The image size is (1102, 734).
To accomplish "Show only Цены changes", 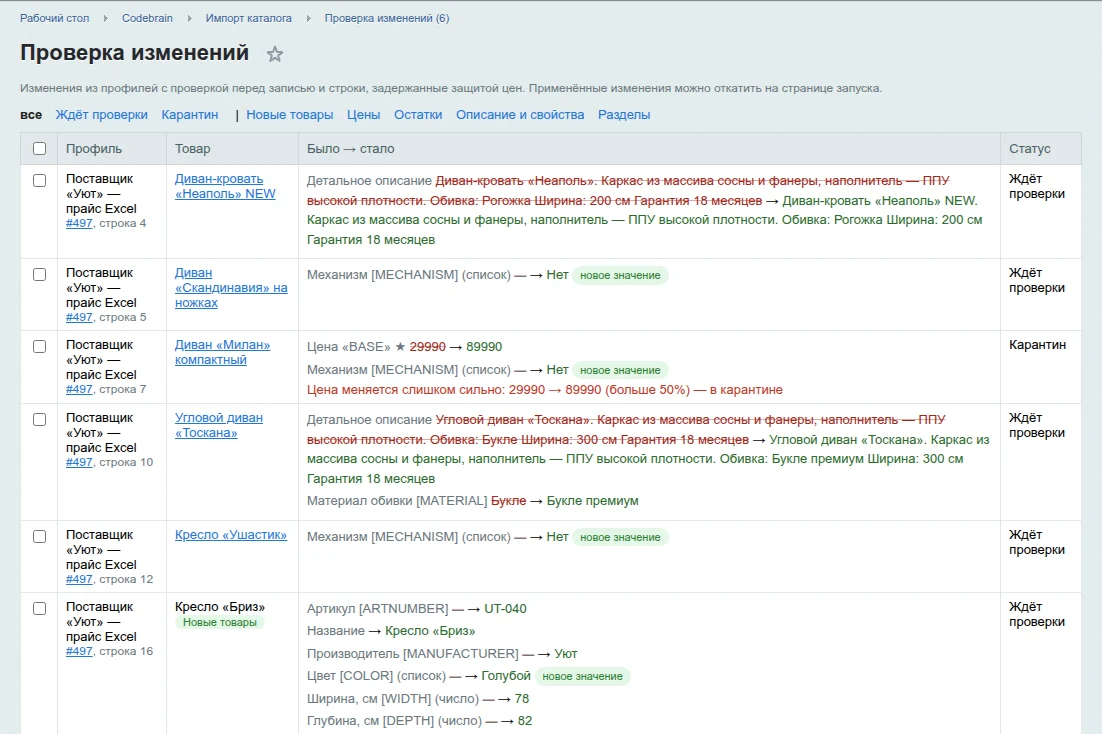I will [x=363, y=115].
